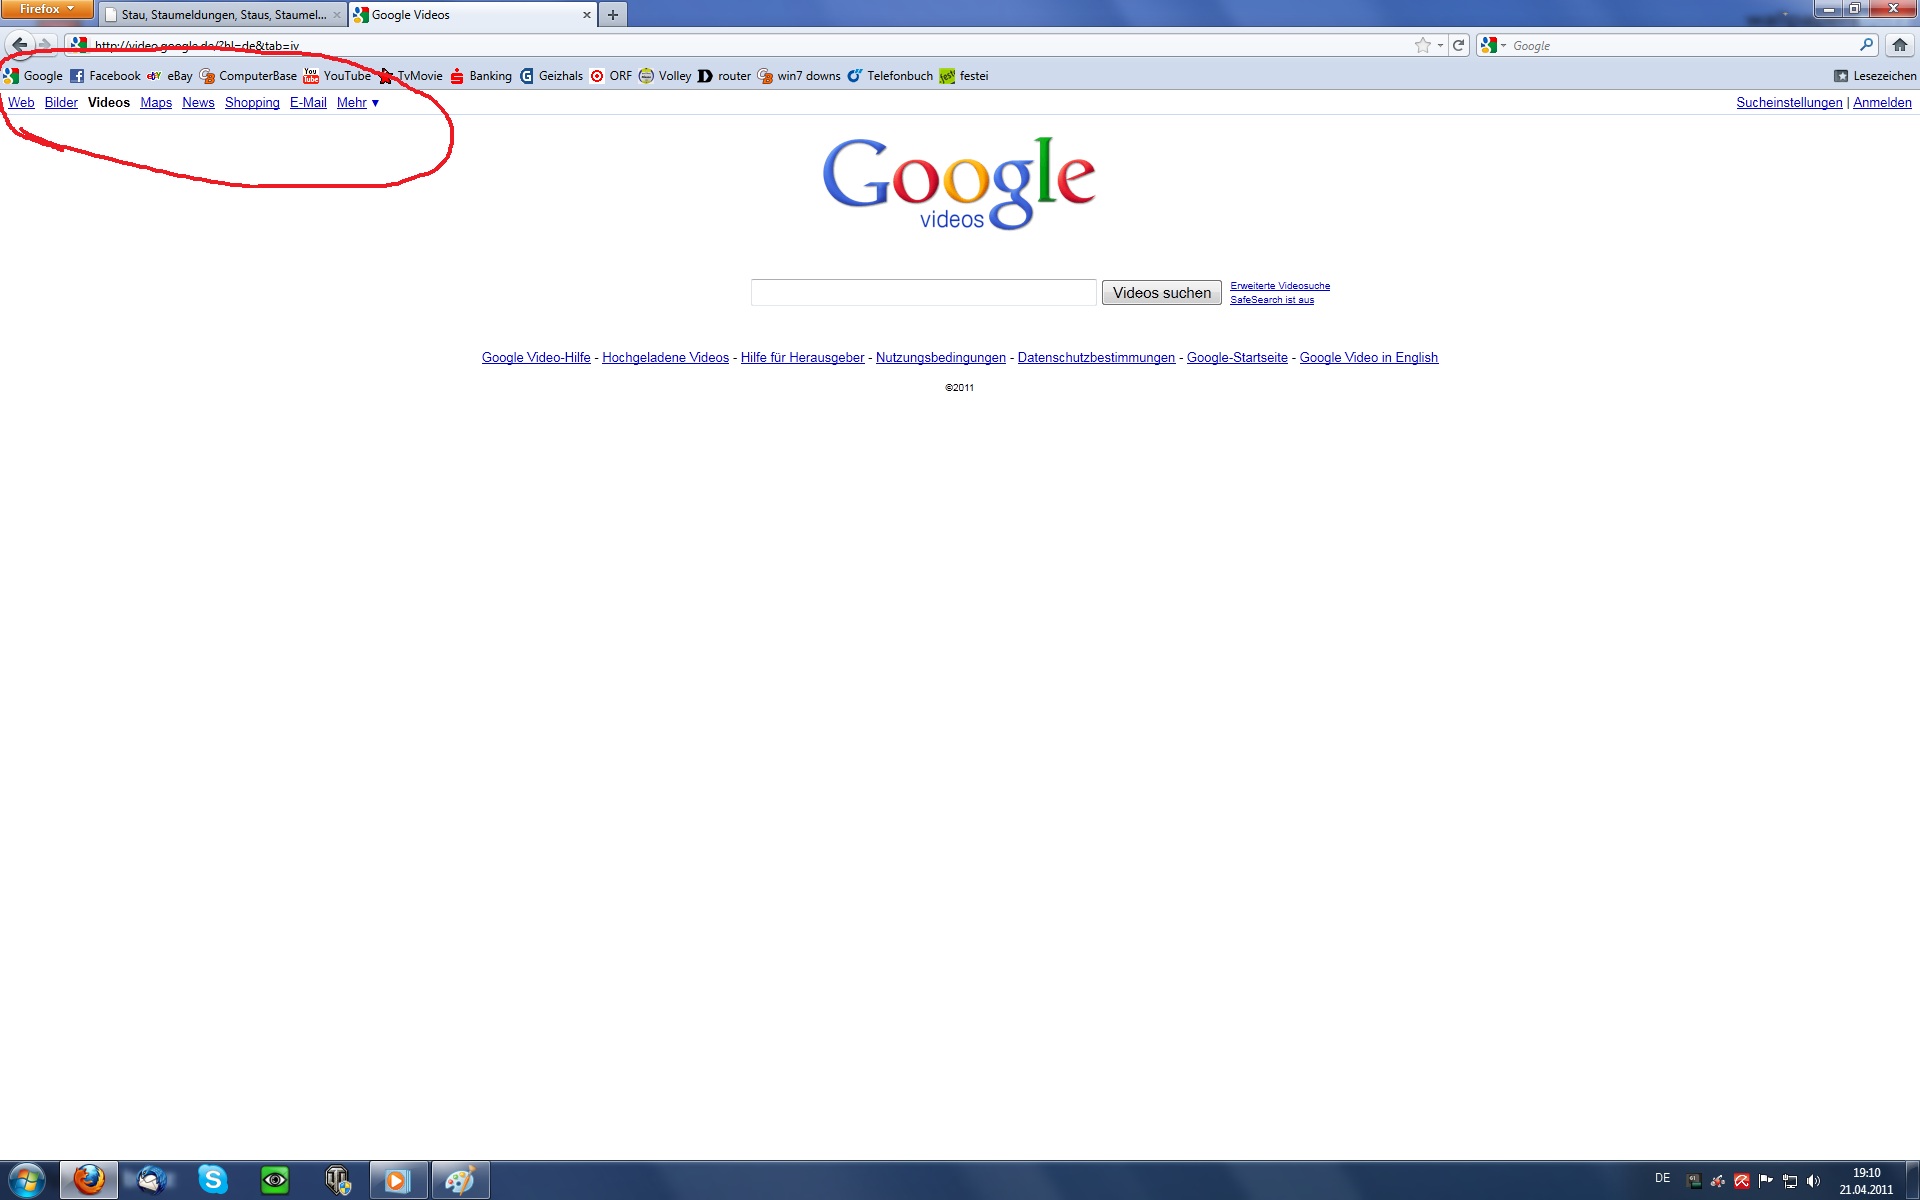Open a new tab with the plus button
This screenshot has height=1200, width=1920.
point(613,15)
